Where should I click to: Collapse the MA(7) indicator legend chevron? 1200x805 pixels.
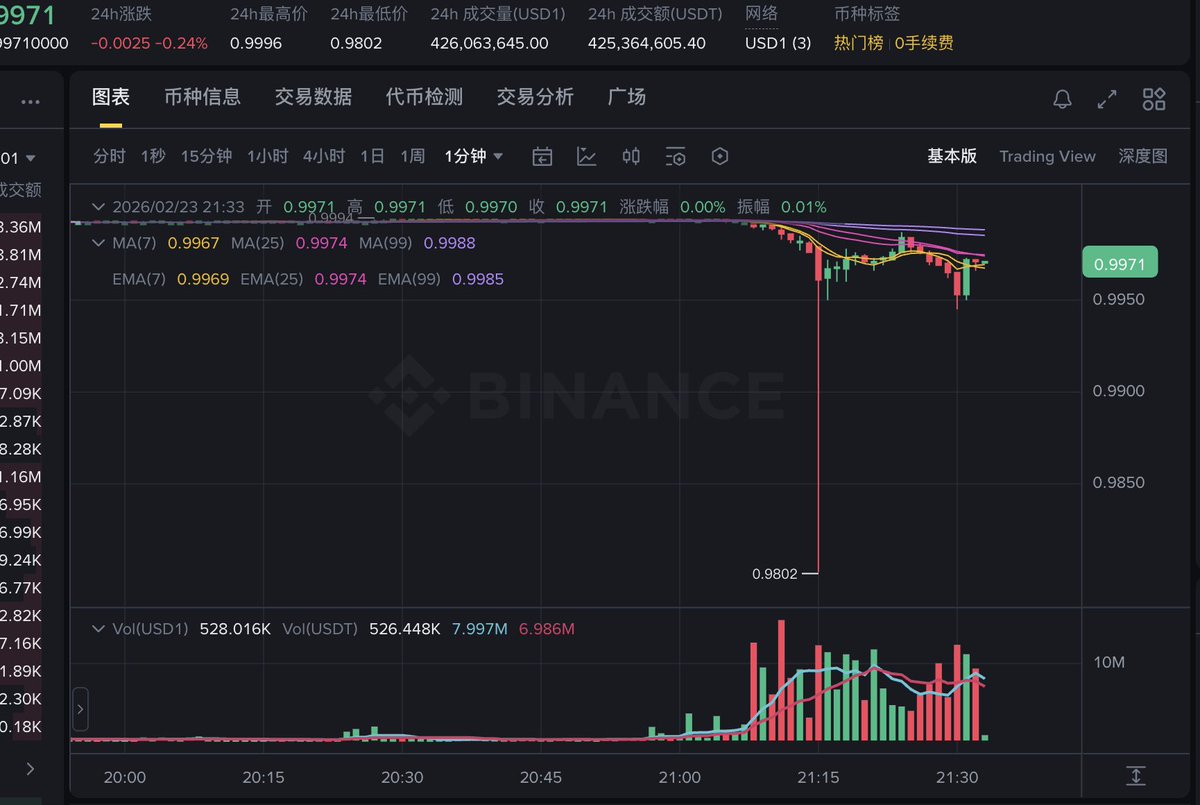pyautogui.click(x=98, y=243)
